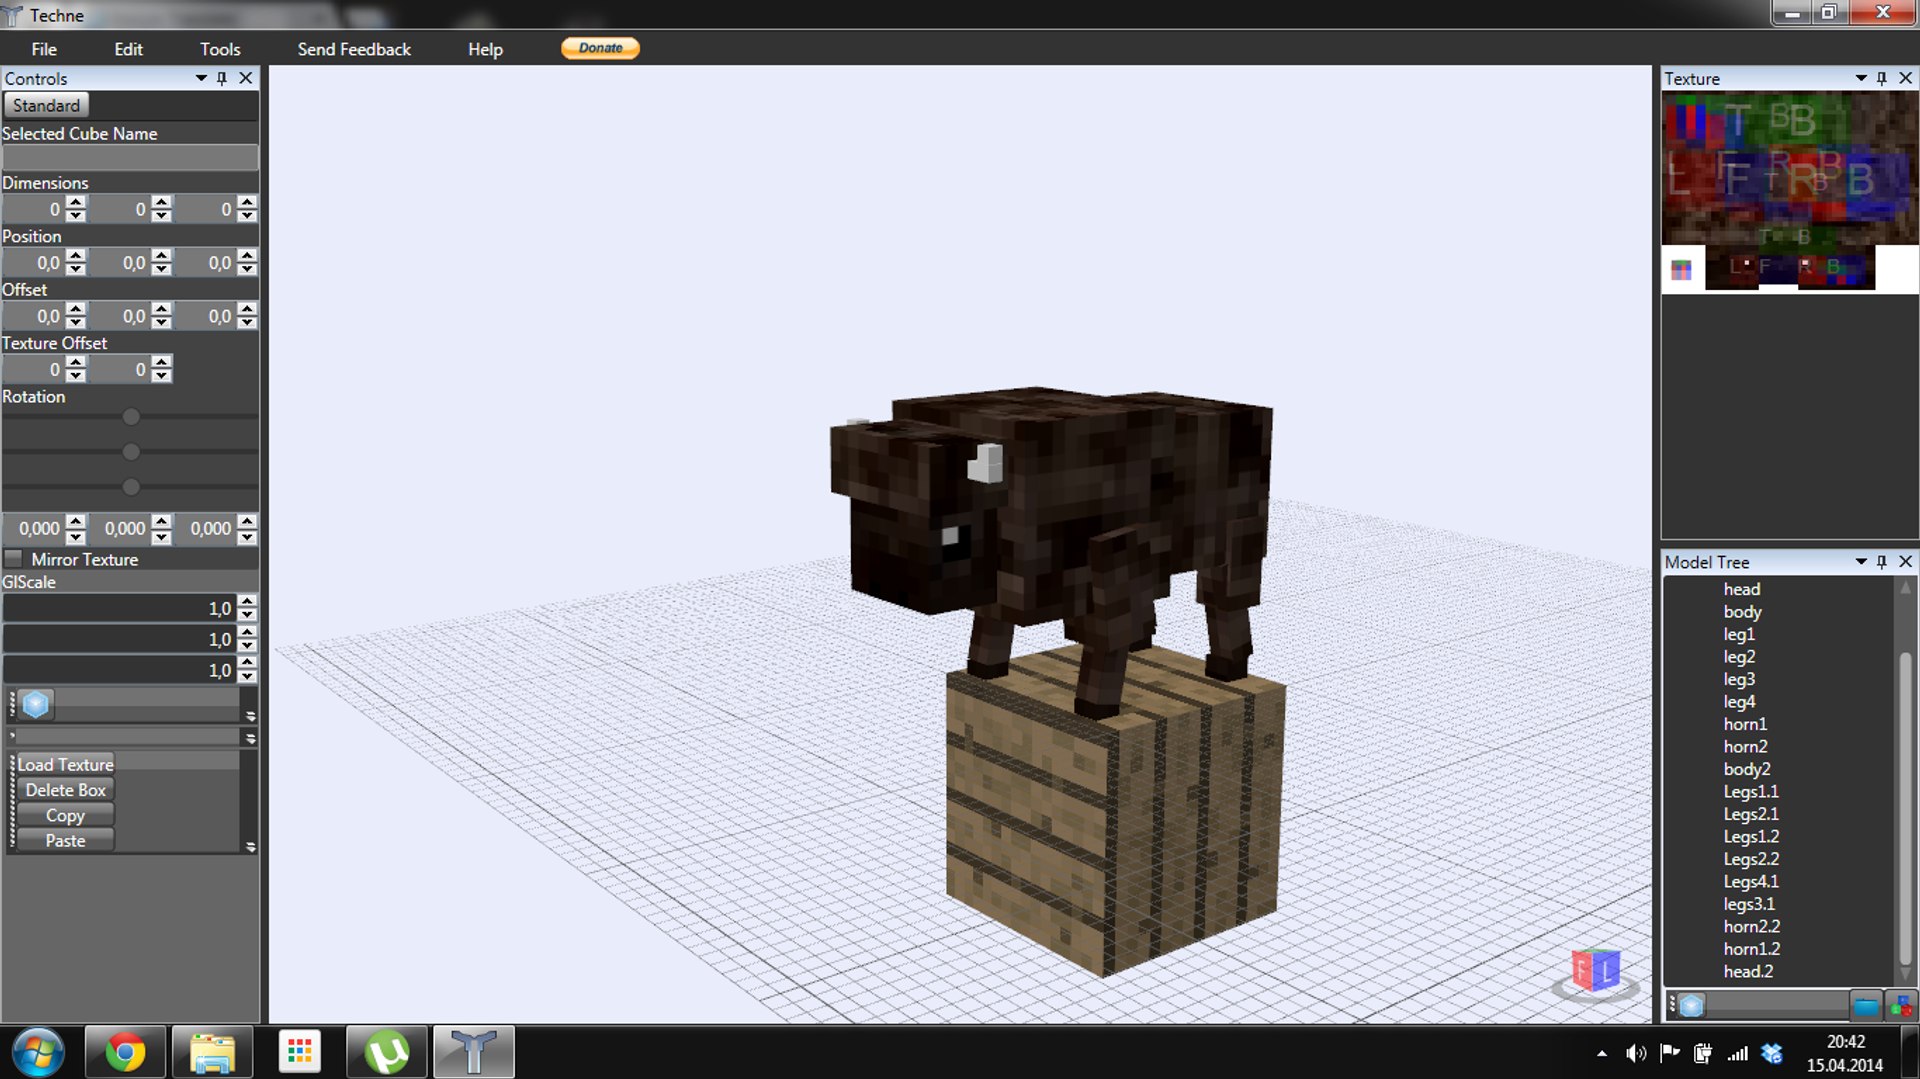1920x1079 pixels.
Task: Click Dropbox tray icon
Action: (x=1772, y=1053)
